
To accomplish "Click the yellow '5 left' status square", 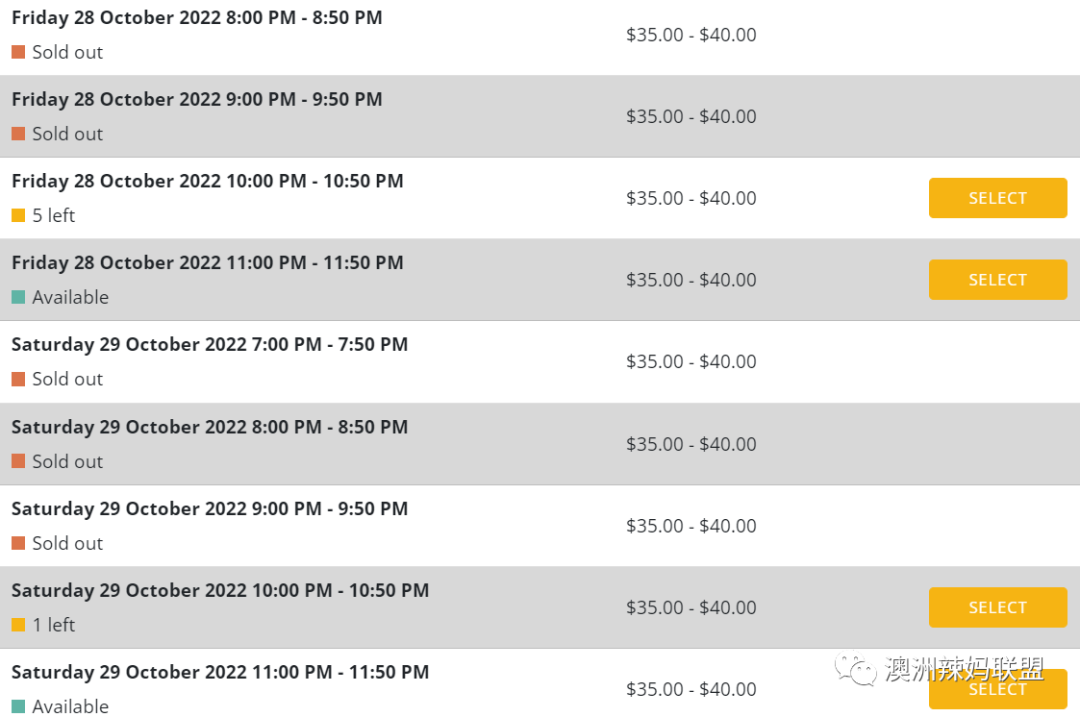I will point(19,216).
